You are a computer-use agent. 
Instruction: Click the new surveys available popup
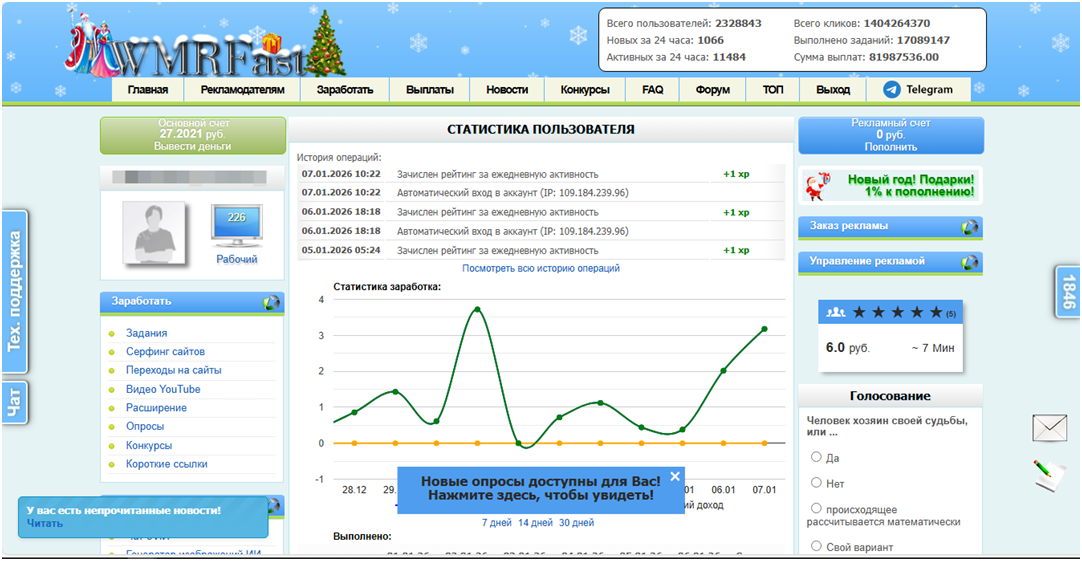pos(541,489)
